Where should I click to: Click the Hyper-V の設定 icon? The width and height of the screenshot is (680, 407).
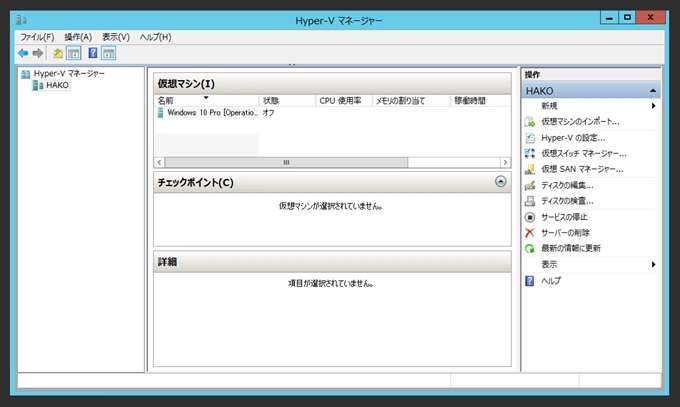tap(530, 138)
